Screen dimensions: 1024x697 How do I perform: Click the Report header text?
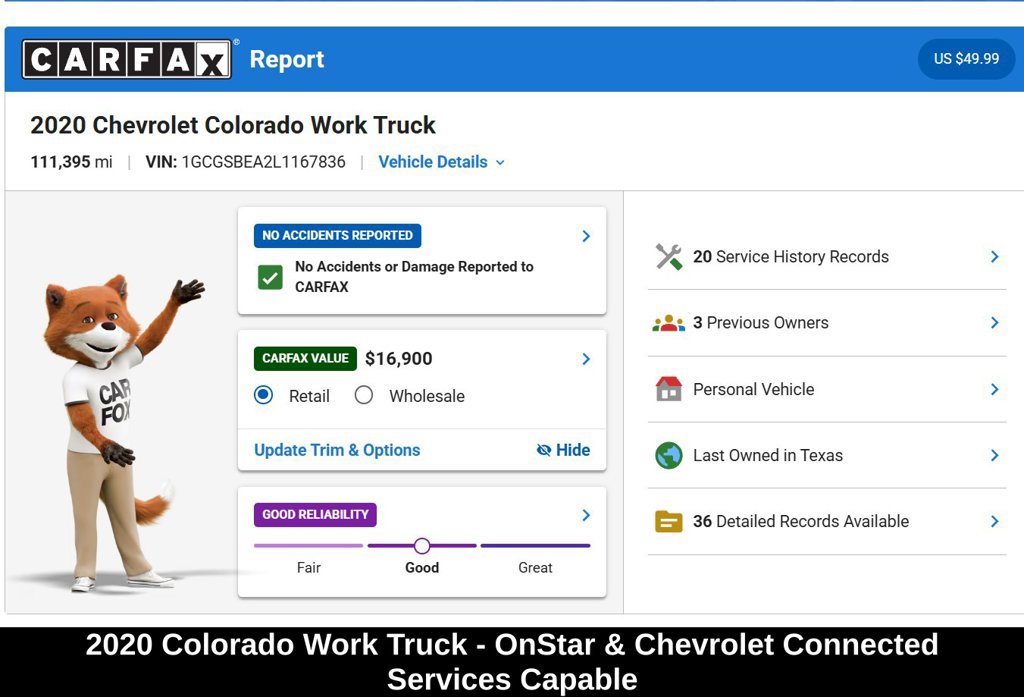(287, 59)
